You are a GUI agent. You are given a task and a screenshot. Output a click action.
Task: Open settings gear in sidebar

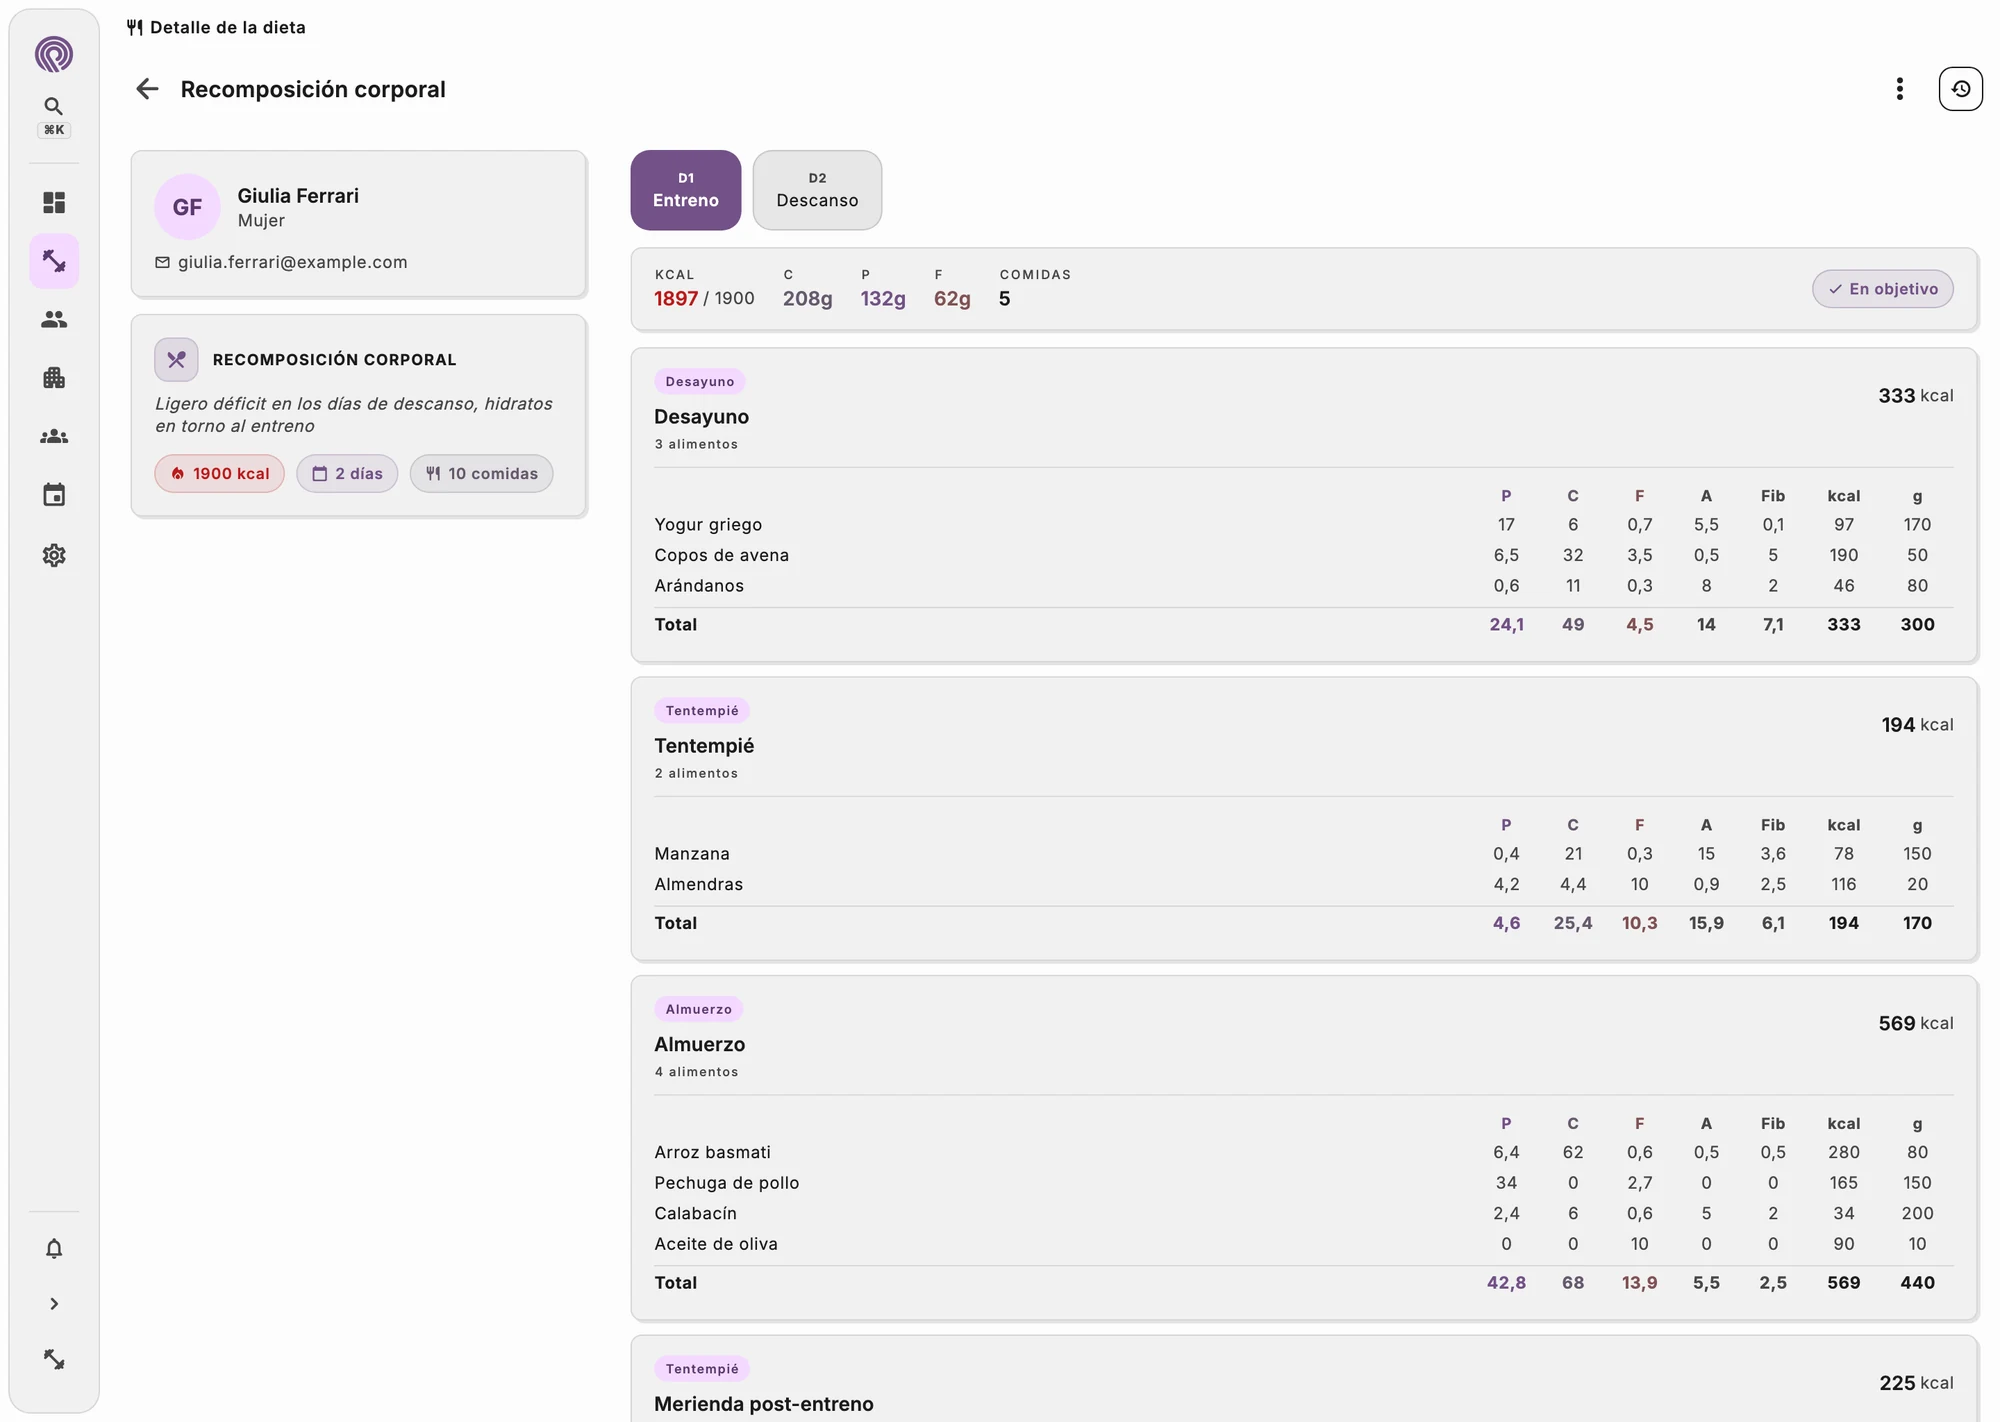54,555
